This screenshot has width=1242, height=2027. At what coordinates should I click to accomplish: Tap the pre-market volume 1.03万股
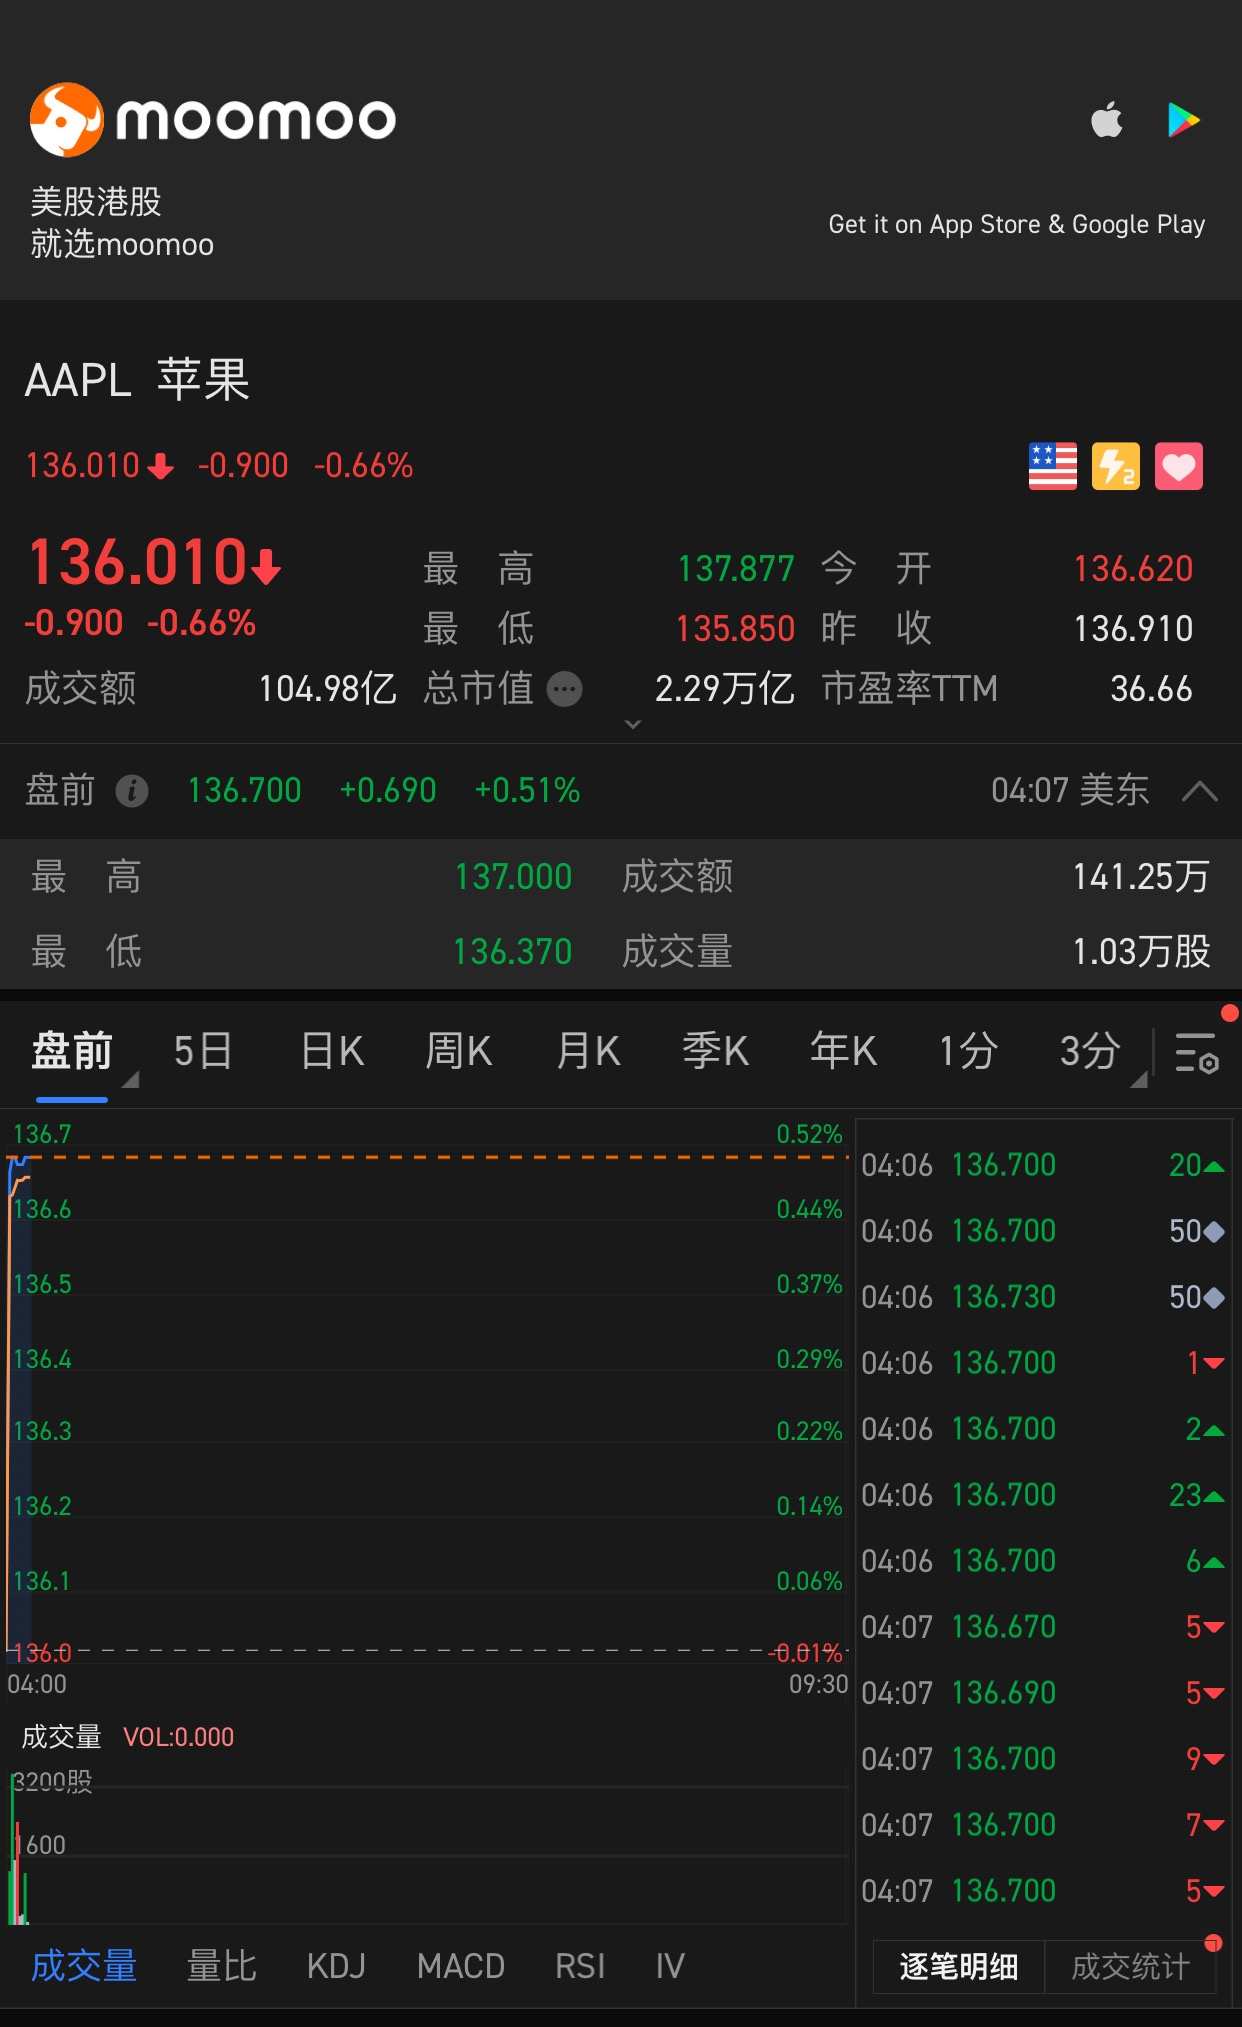[x=1141, y=952]
